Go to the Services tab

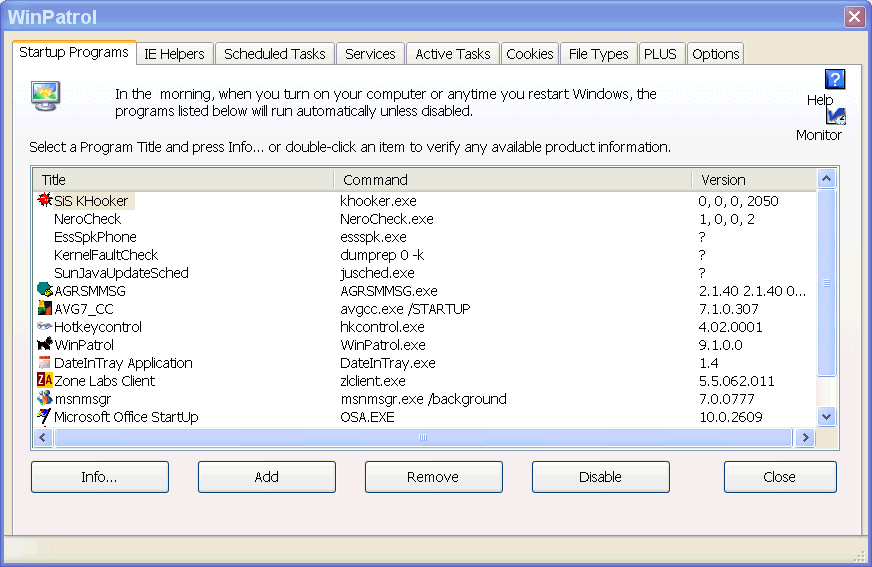[370, 54]
